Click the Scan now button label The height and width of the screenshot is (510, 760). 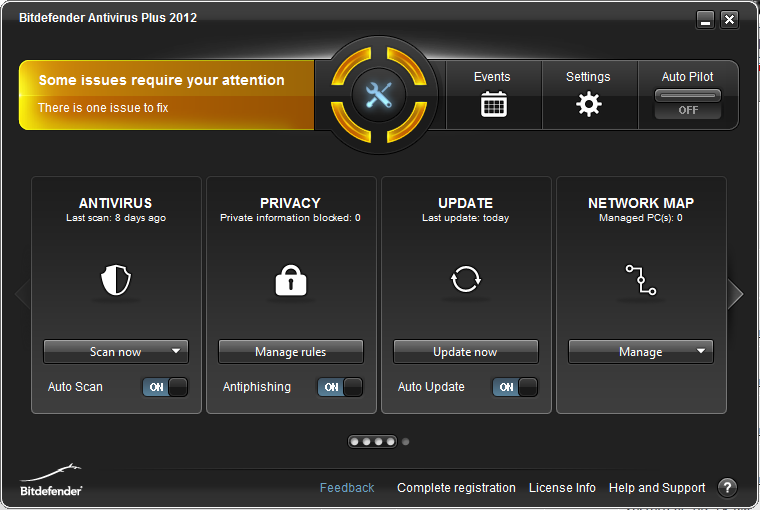tap(115, 352)
